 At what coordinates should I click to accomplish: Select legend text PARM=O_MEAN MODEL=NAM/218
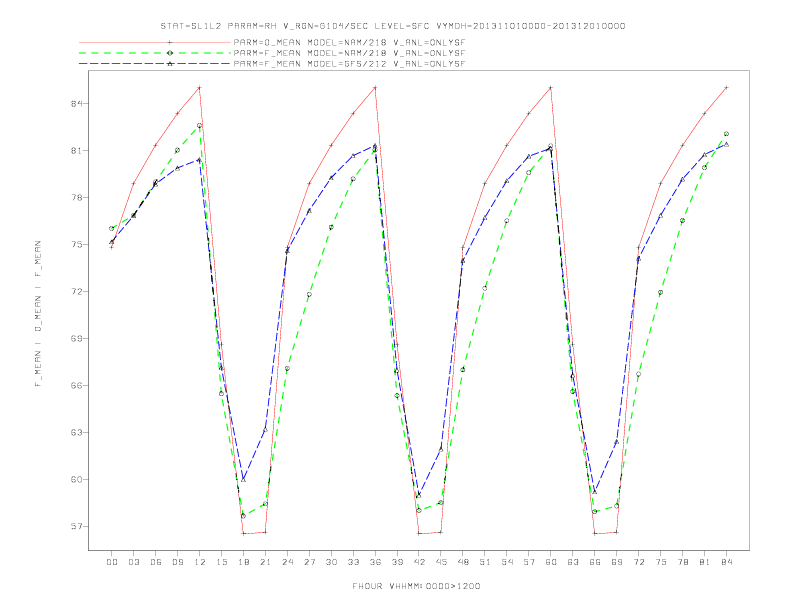click(349, 42)
